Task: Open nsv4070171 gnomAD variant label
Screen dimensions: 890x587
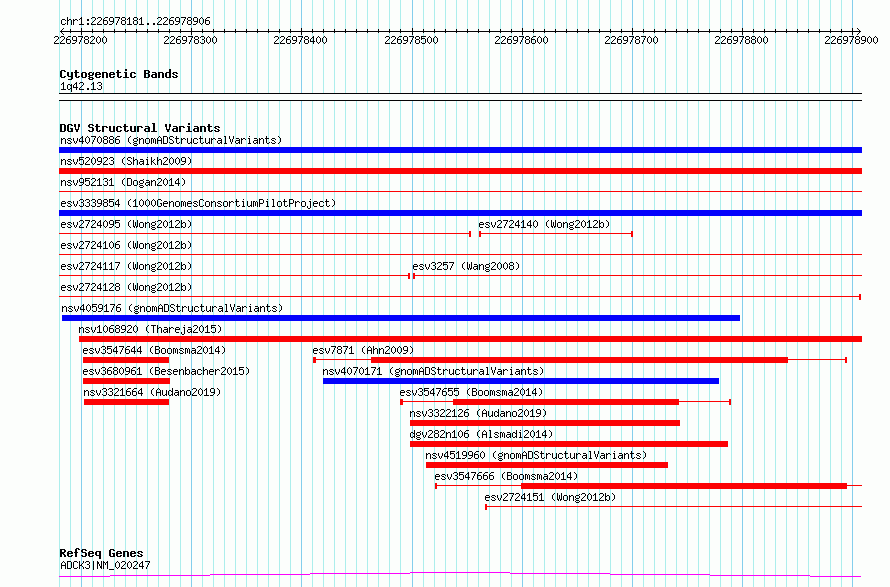Action: point(433,371)
